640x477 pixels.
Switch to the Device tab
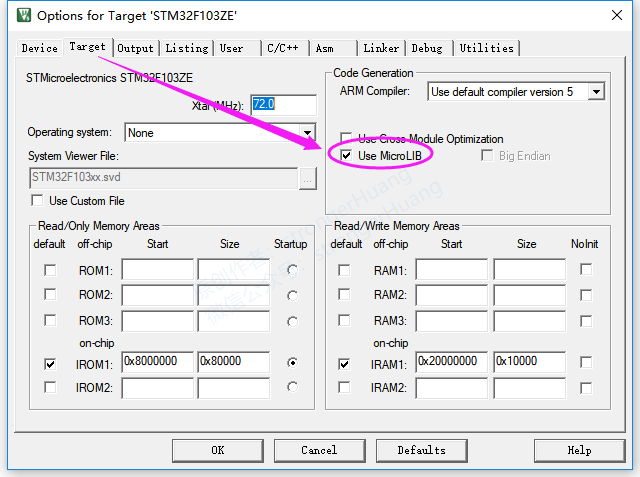39,48
